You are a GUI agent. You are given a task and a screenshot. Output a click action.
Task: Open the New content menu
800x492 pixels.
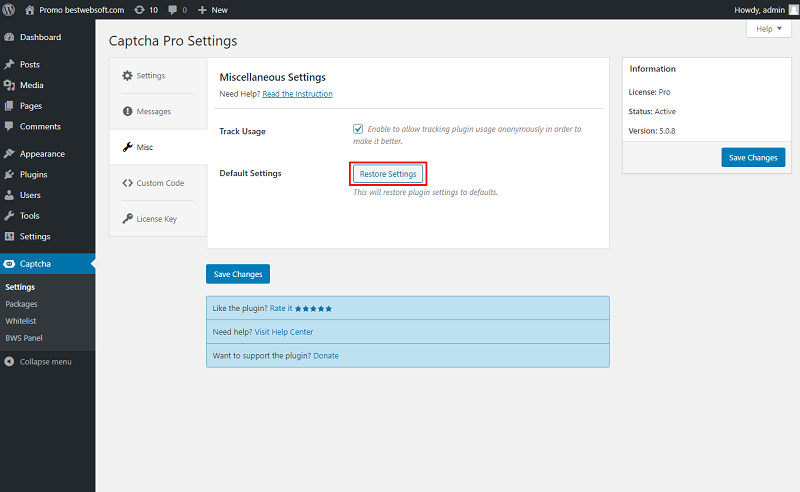pyautogui.click(x=213, y=10)
